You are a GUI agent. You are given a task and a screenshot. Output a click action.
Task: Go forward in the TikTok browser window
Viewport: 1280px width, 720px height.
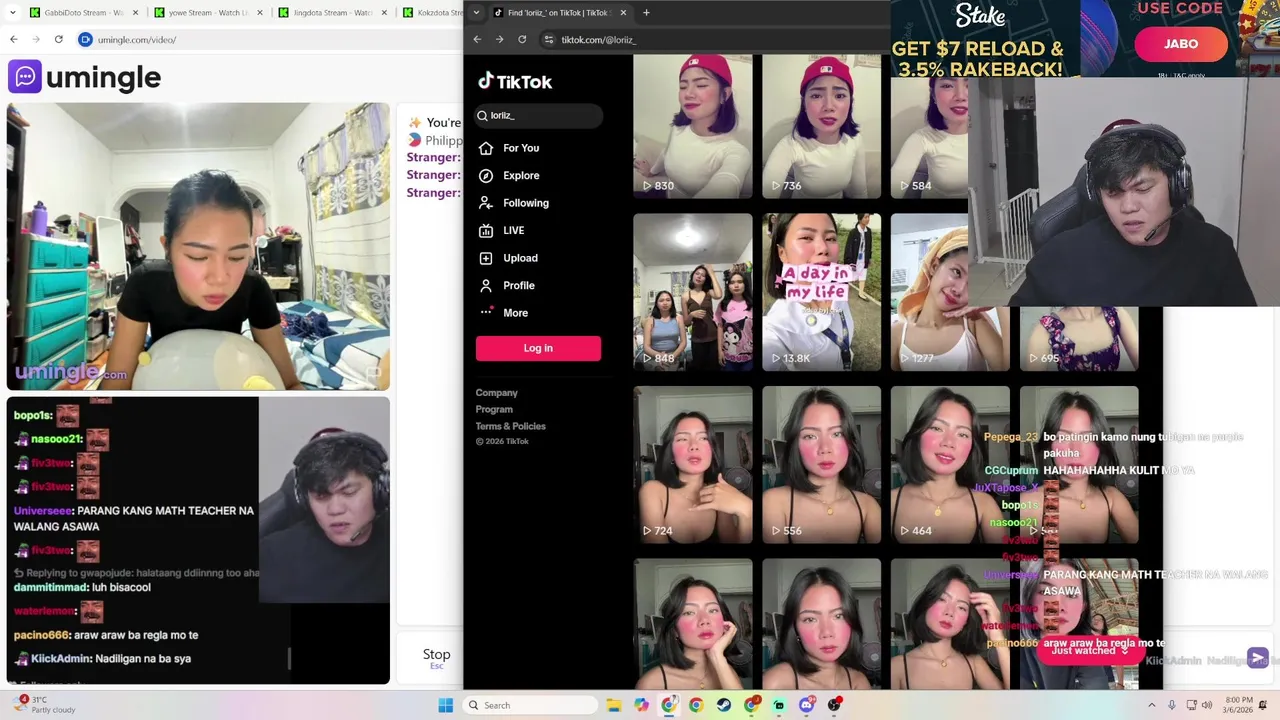[x=499, y=39]
